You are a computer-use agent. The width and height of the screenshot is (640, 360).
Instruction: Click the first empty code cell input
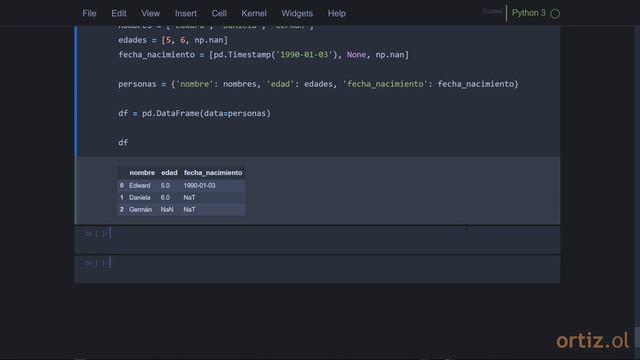334,239
